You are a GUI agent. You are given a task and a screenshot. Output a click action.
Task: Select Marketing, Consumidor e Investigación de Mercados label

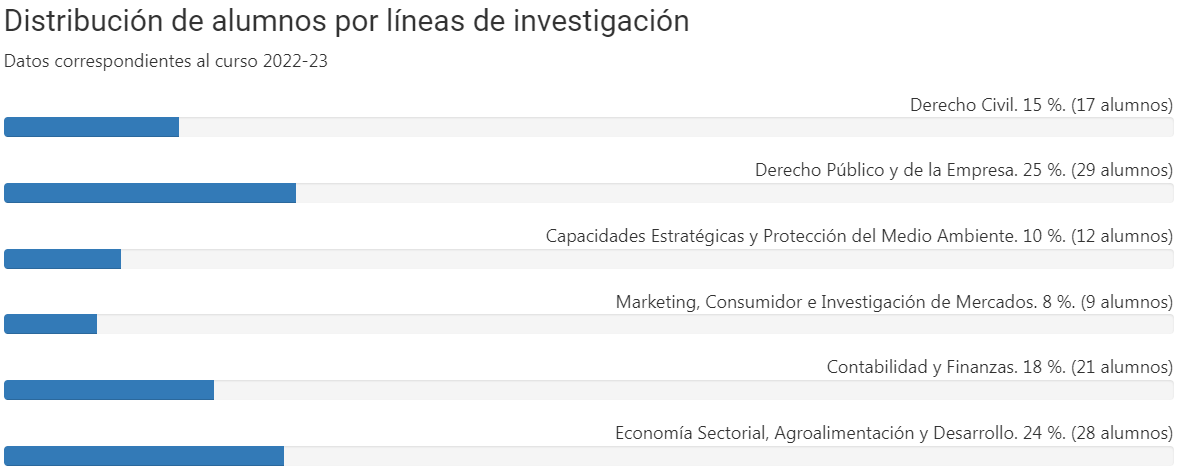(893, 302)
